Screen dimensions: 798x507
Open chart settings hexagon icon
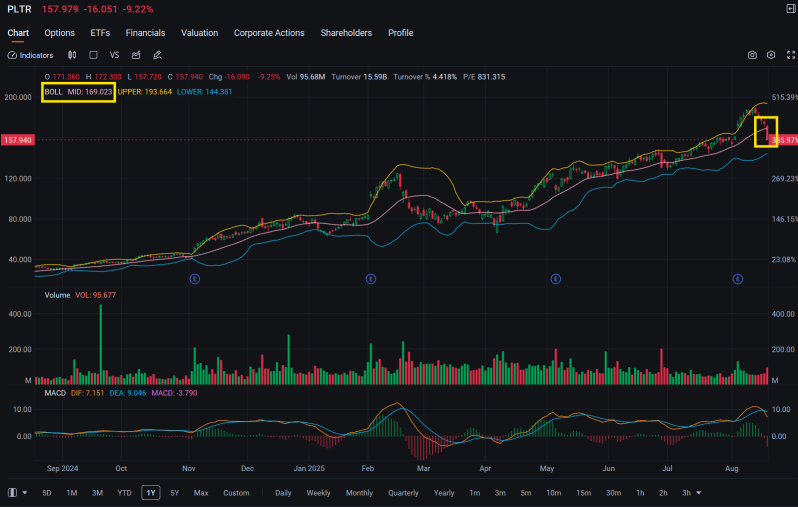point(771,55)
